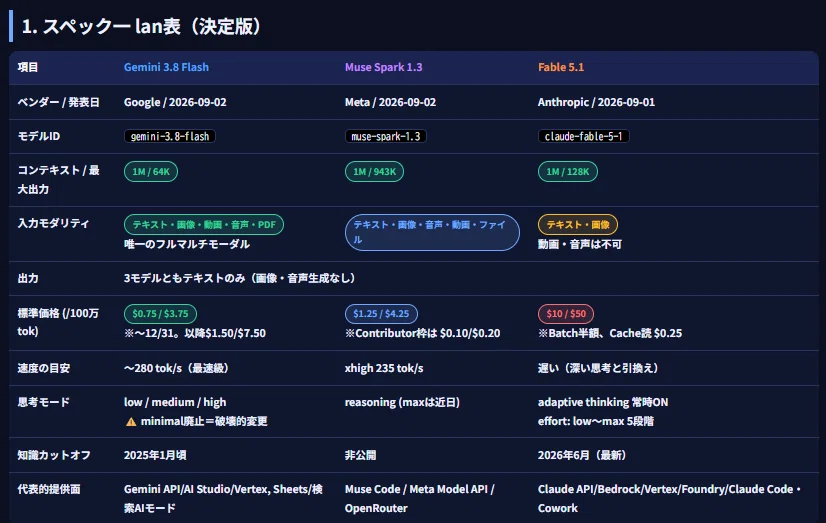Click the Google / 2026-09-02 cell

[175, 102]
